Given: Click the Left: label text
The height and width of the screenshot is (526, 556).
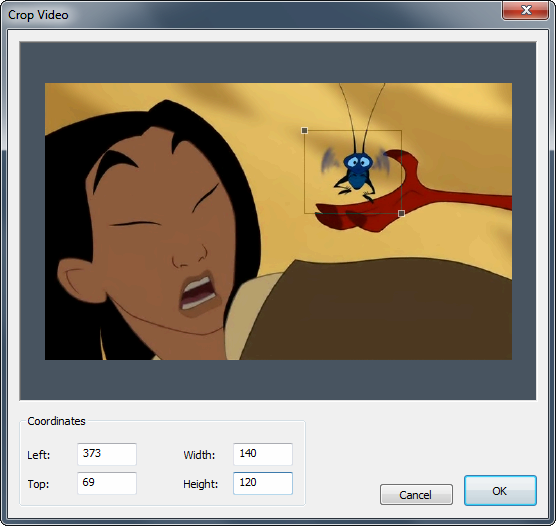Looking at the screenshot, I should pos(39,455).
